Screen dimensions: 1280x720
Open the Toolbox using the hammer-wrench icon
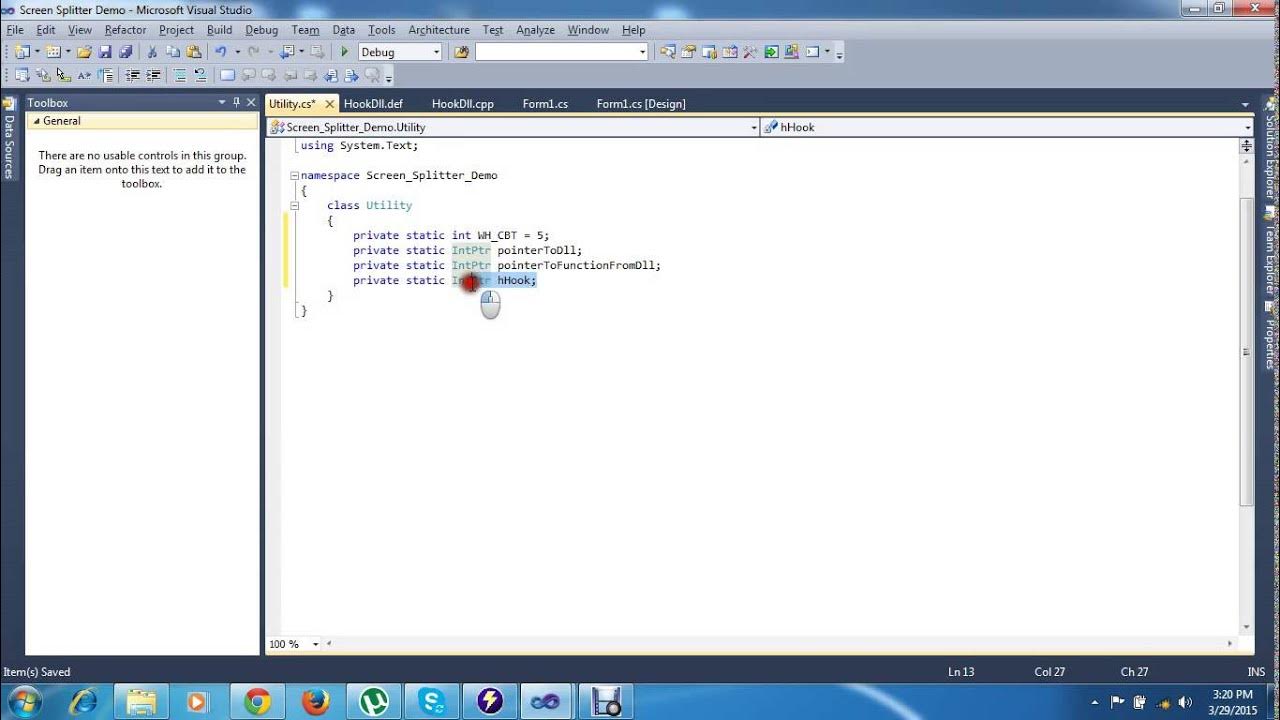click(750, 52)
